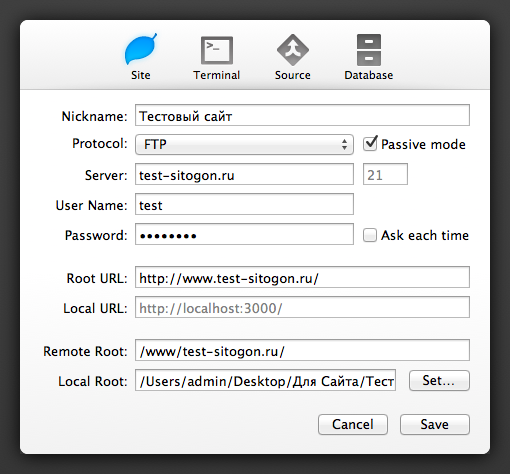Click the User Name field
This screenshot has width=510, height=474.
point(244,204)
